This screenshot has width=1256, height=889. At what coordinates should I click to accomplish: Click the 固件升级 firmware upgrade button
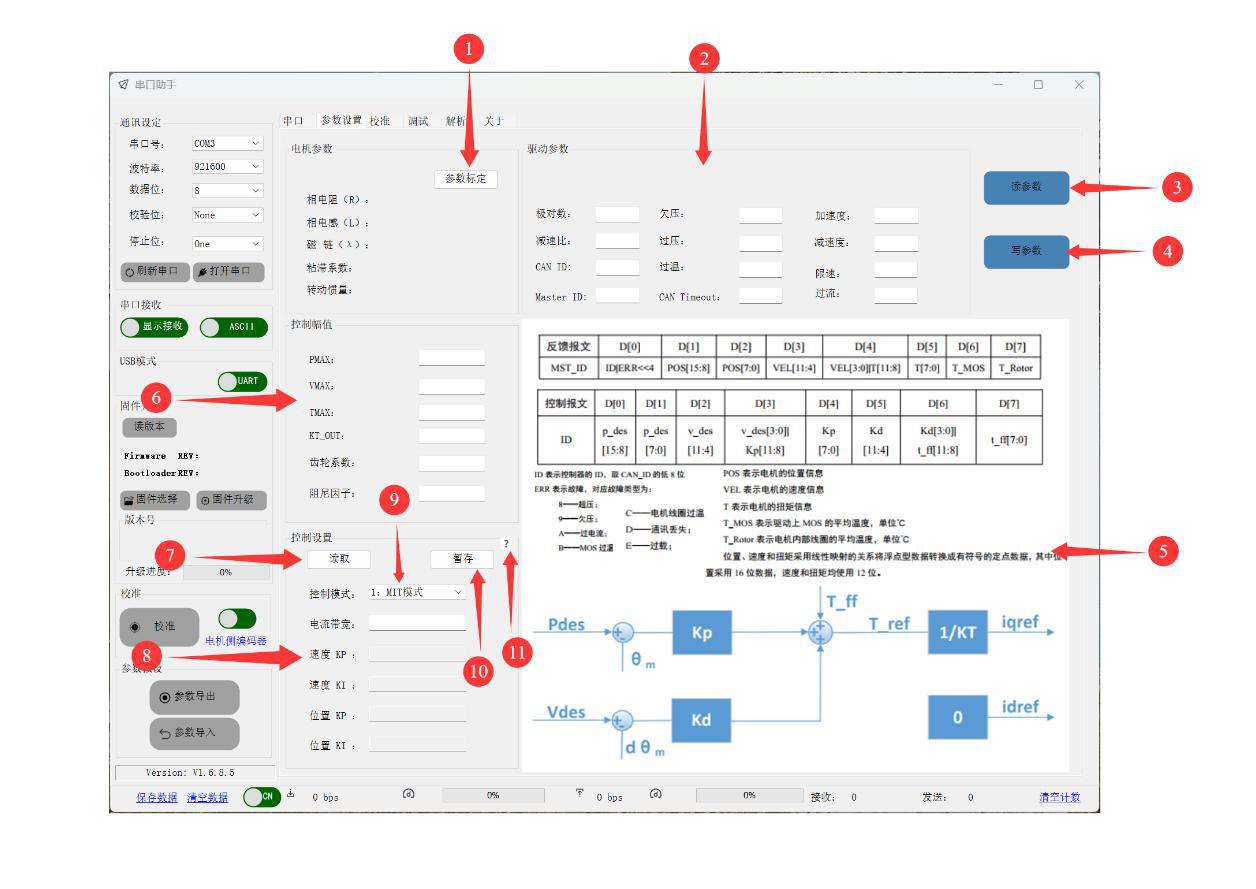tap(232, 500)
